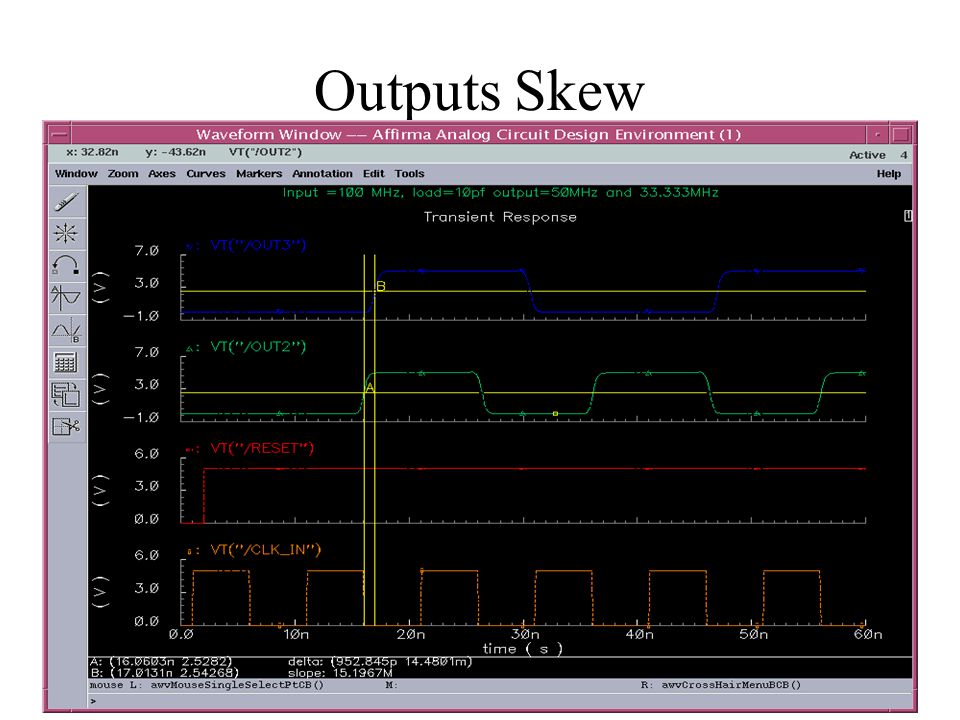960x720 pixels.
Task: Click the Undo curved arrow icon
Action: (x=66, y=265)
